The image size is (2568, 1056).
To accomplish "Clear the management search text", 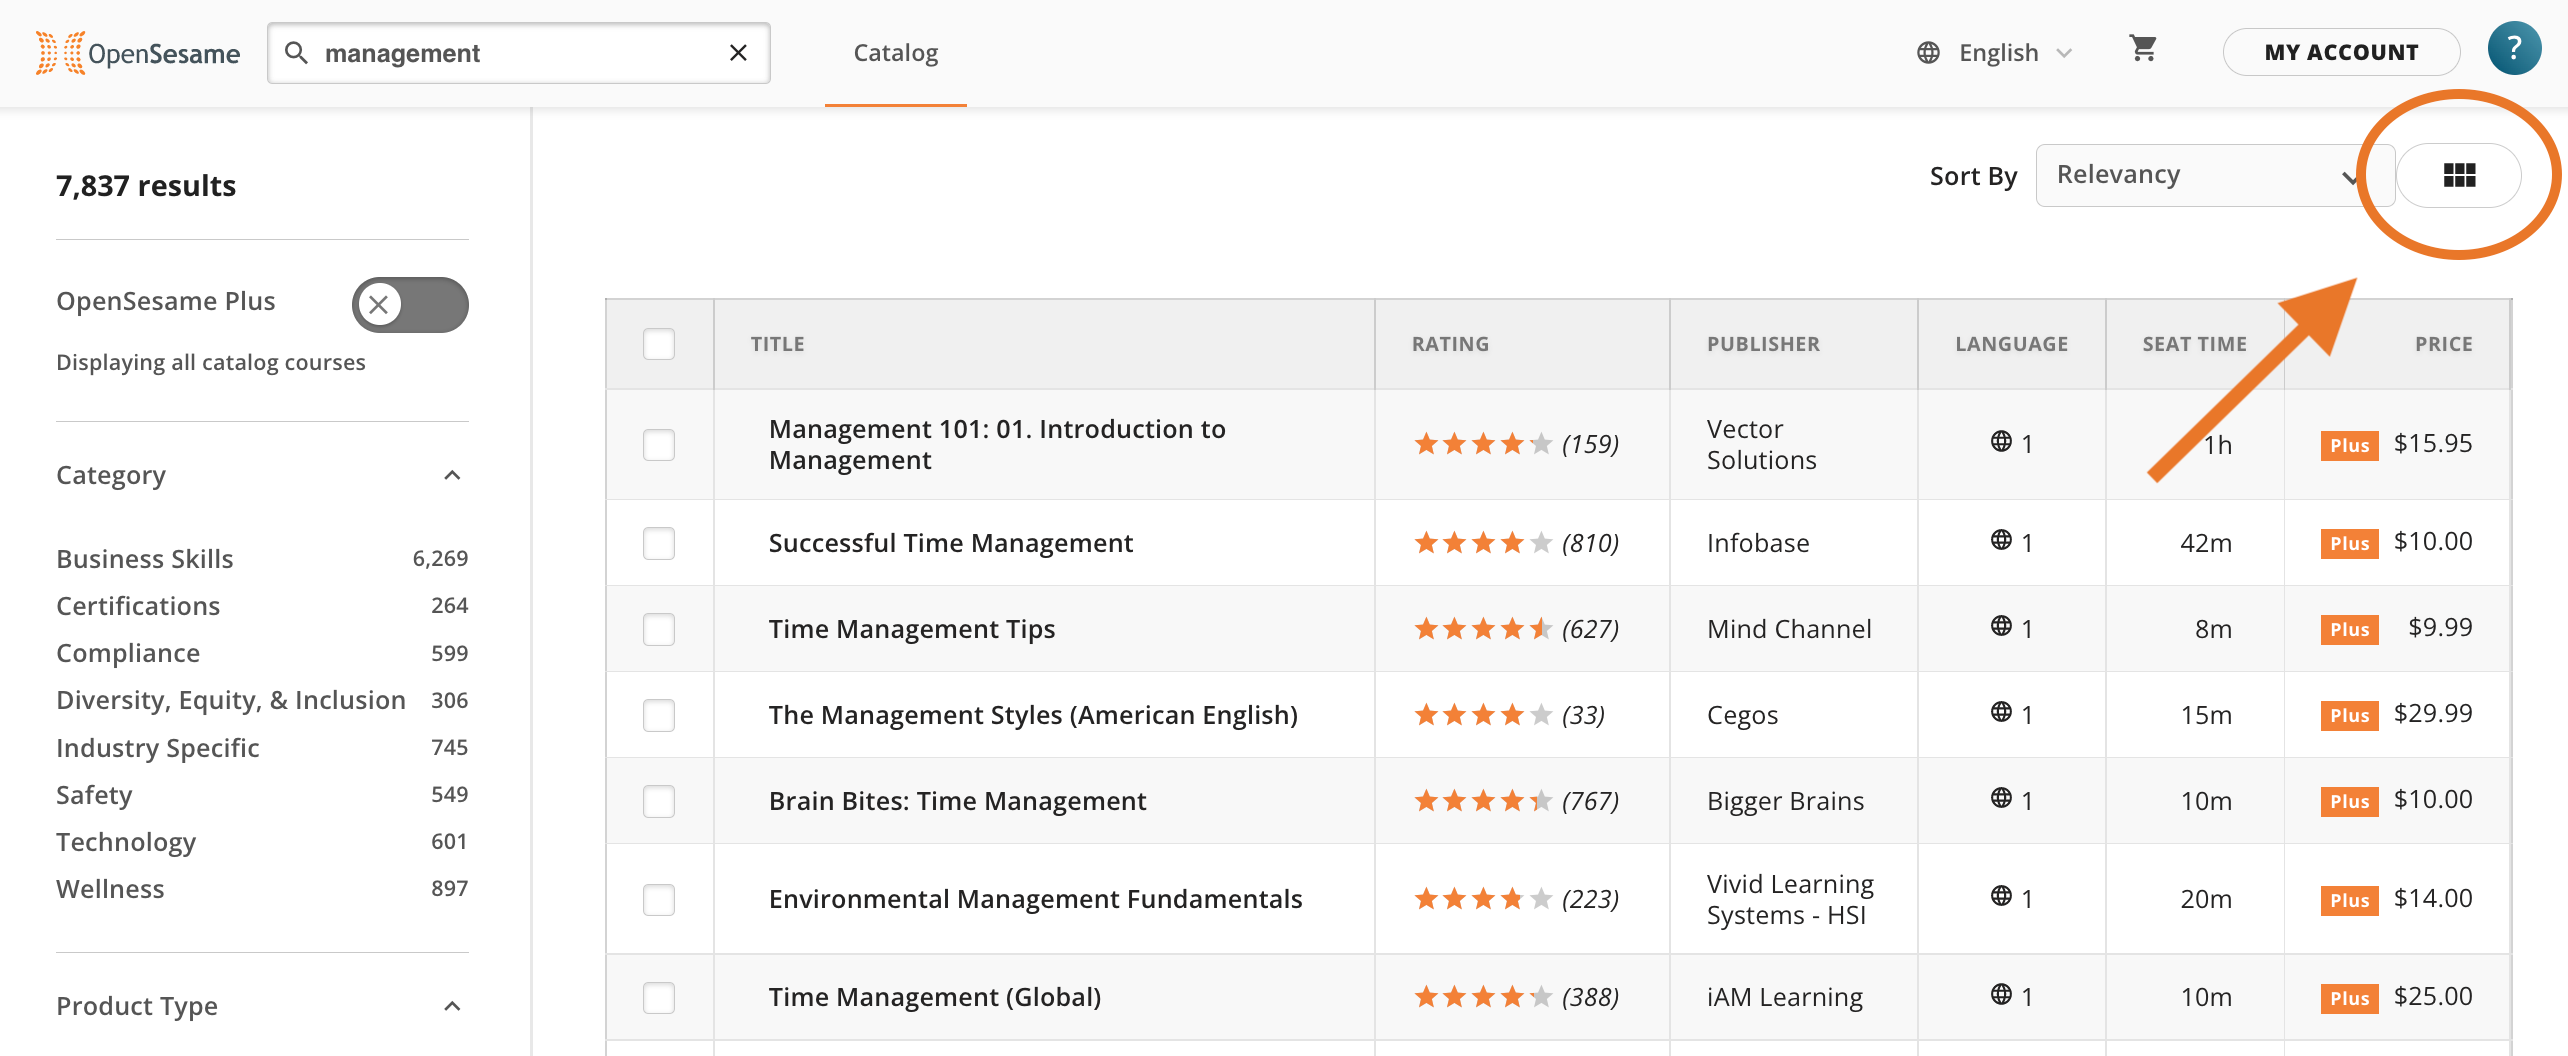I will point(738,52).
